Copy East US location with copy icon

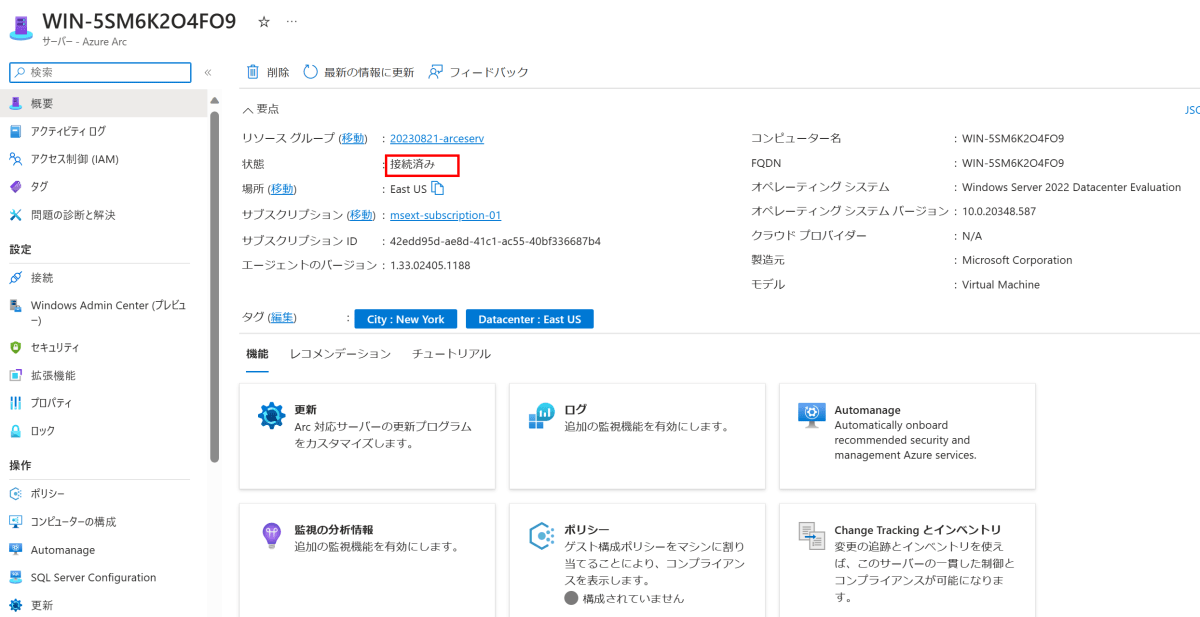point(437,188)
